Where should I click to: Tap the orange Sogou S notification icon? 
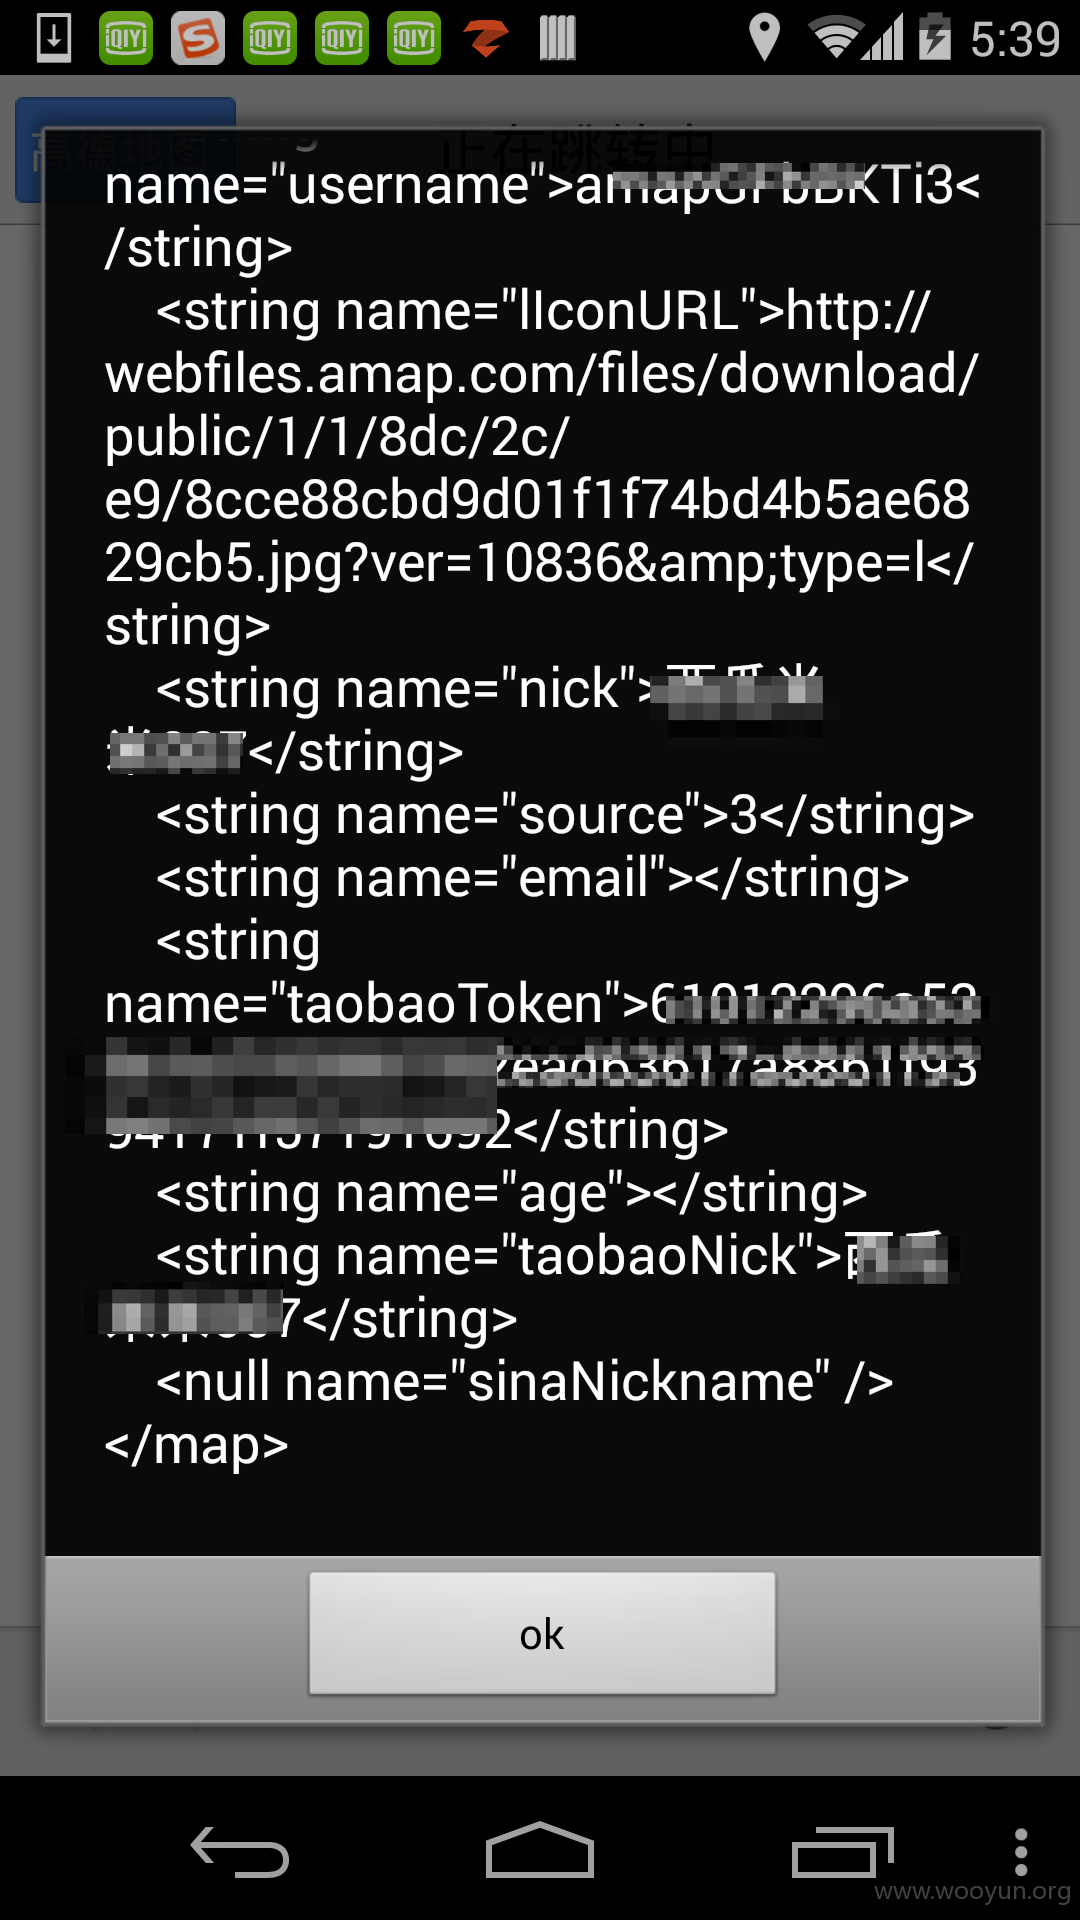click(198, 38)
